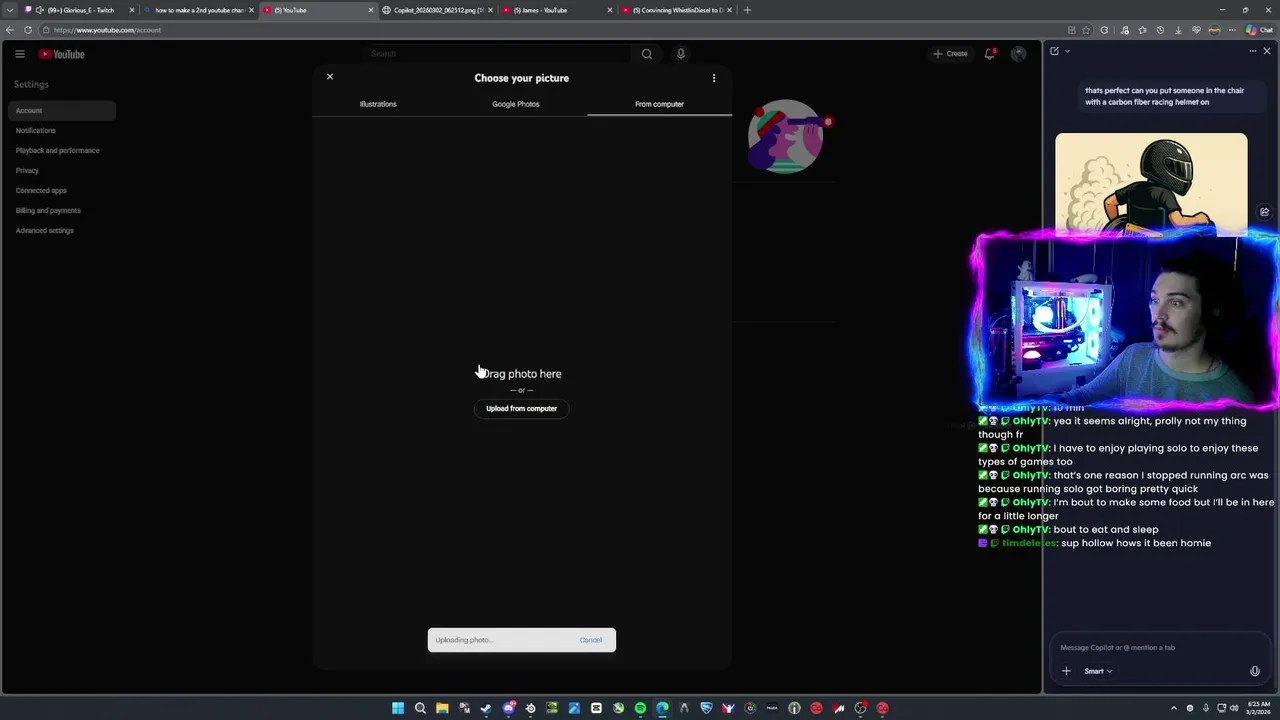Open Billing and payments settings
The image size is (1280, 720).
tap(48, 210)
